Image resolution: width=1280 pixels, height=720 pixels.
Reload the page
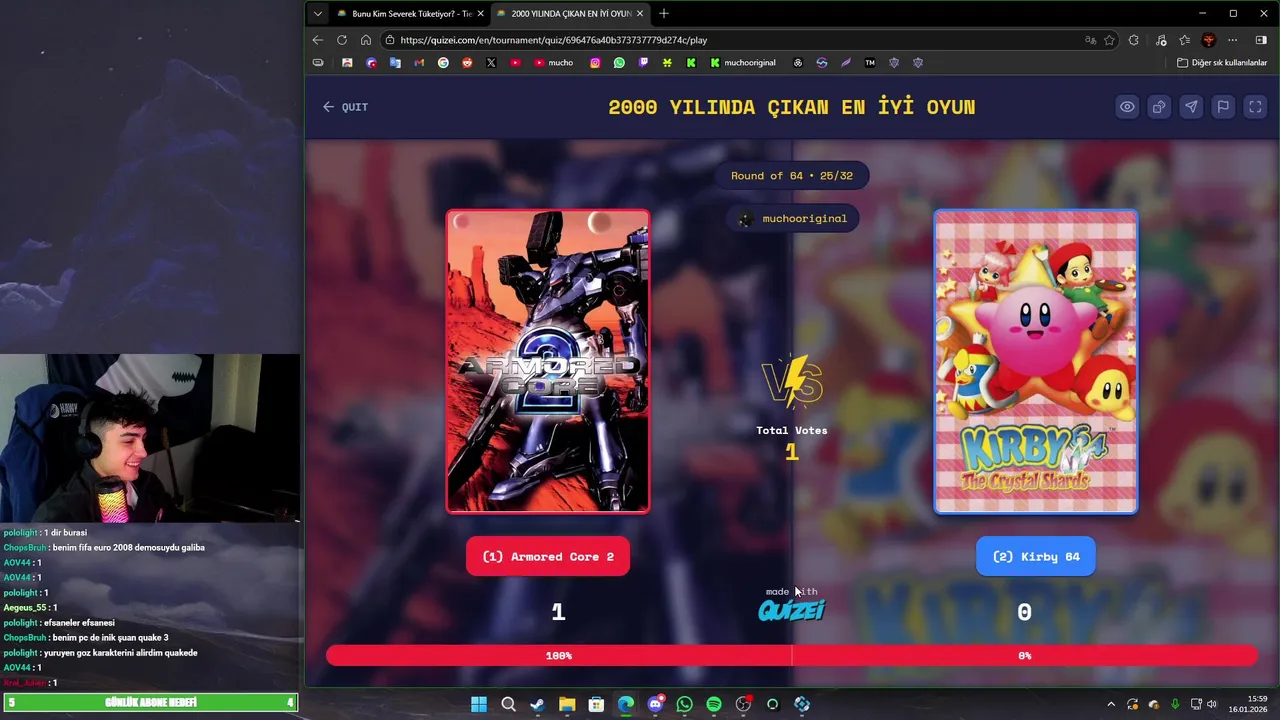[342, 40]
